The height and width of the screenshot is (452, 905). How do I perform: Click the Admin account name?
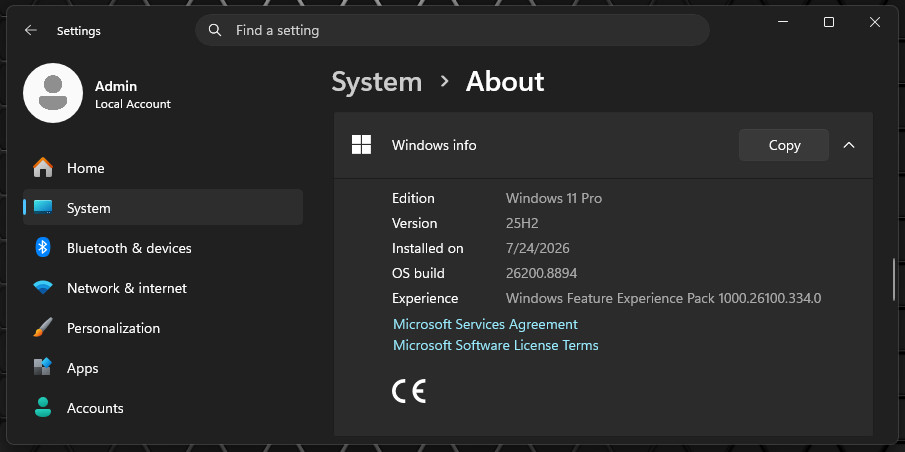point(116,86)
